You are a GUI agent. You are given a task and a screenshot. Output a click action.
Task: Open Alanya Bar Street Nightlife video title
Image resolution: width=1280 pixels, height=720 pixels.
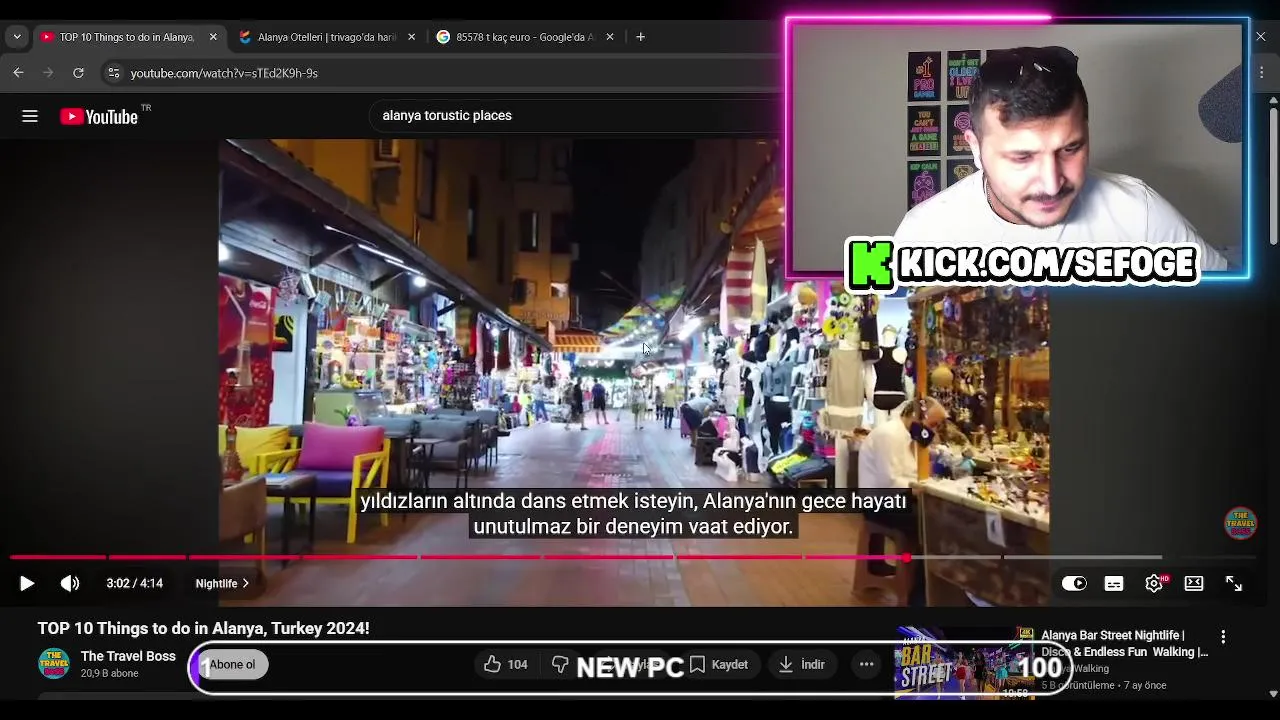click(1124, 644)
